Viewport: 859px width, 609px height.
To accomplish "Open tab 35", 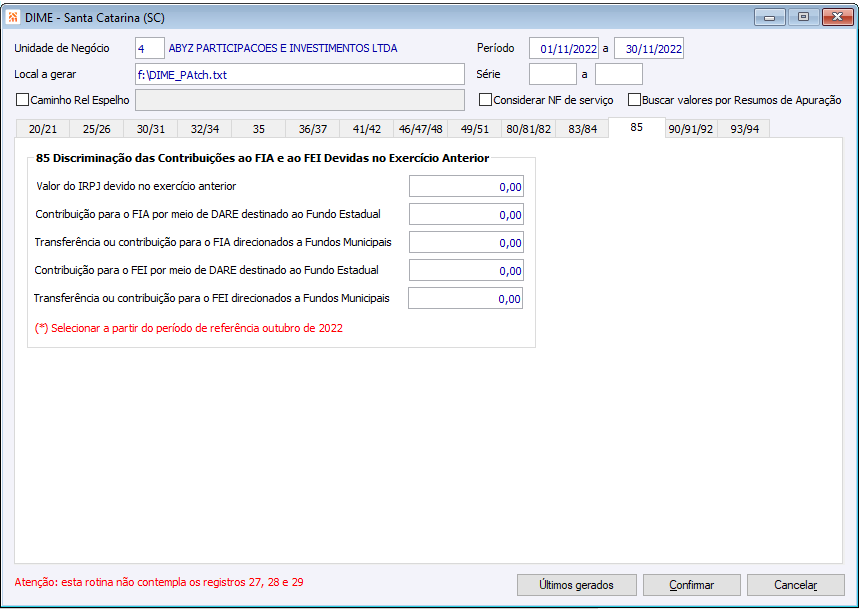I will click(259, 129).
